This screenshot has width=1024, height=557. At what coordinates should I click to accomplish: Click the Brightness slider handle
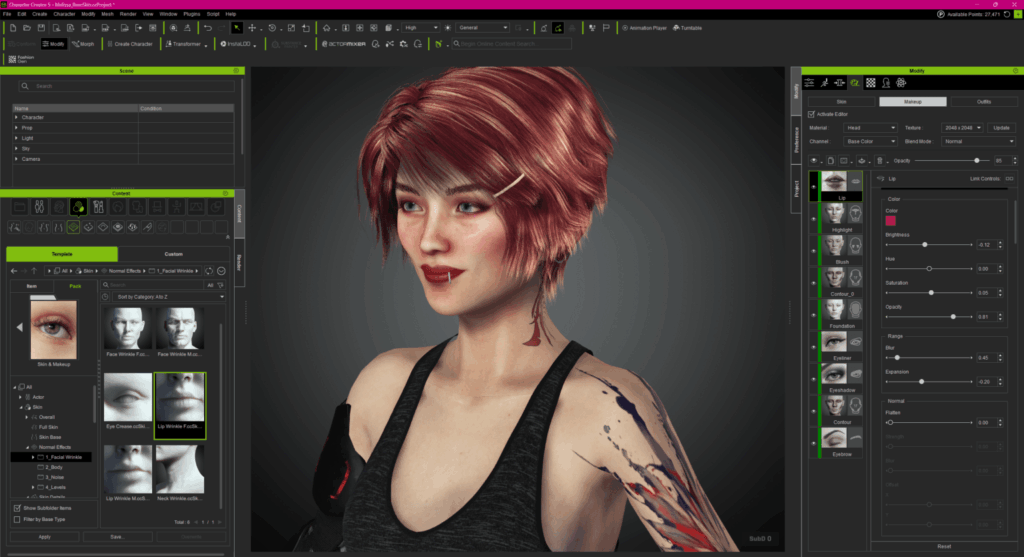(925, 245)
